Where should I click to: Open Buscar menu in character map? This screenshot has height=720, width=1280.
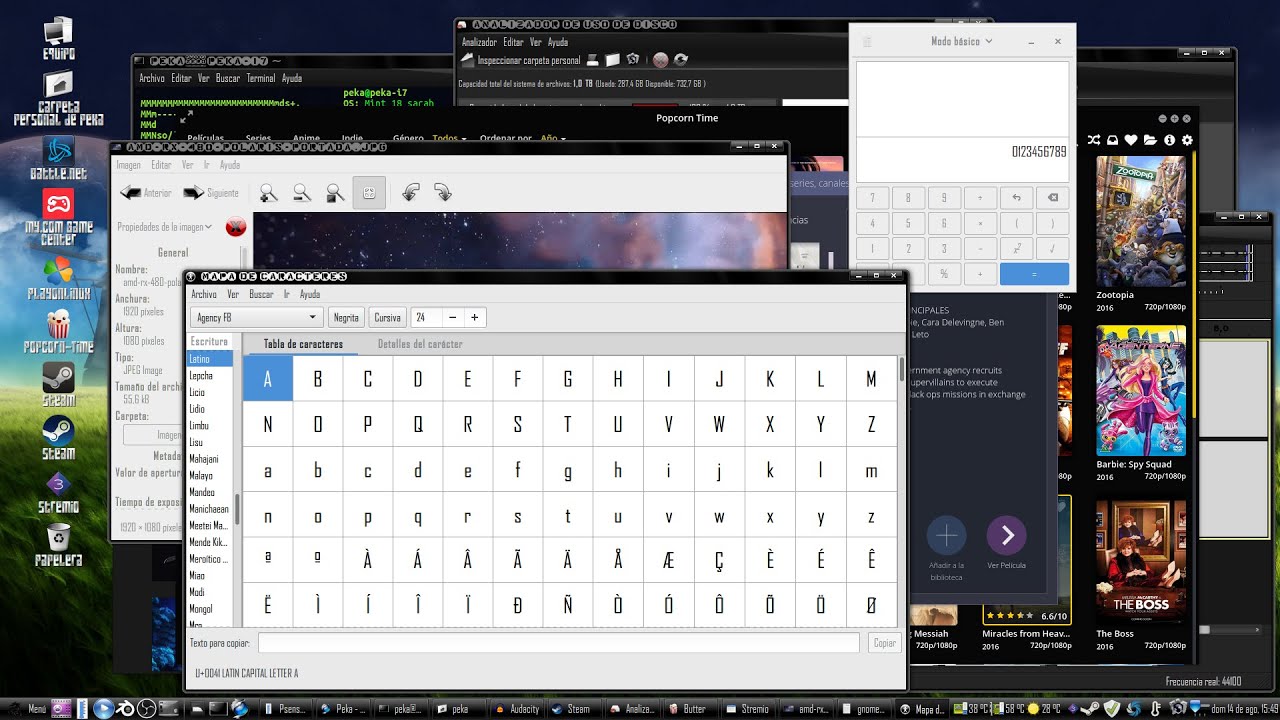[x=261, y=294]
